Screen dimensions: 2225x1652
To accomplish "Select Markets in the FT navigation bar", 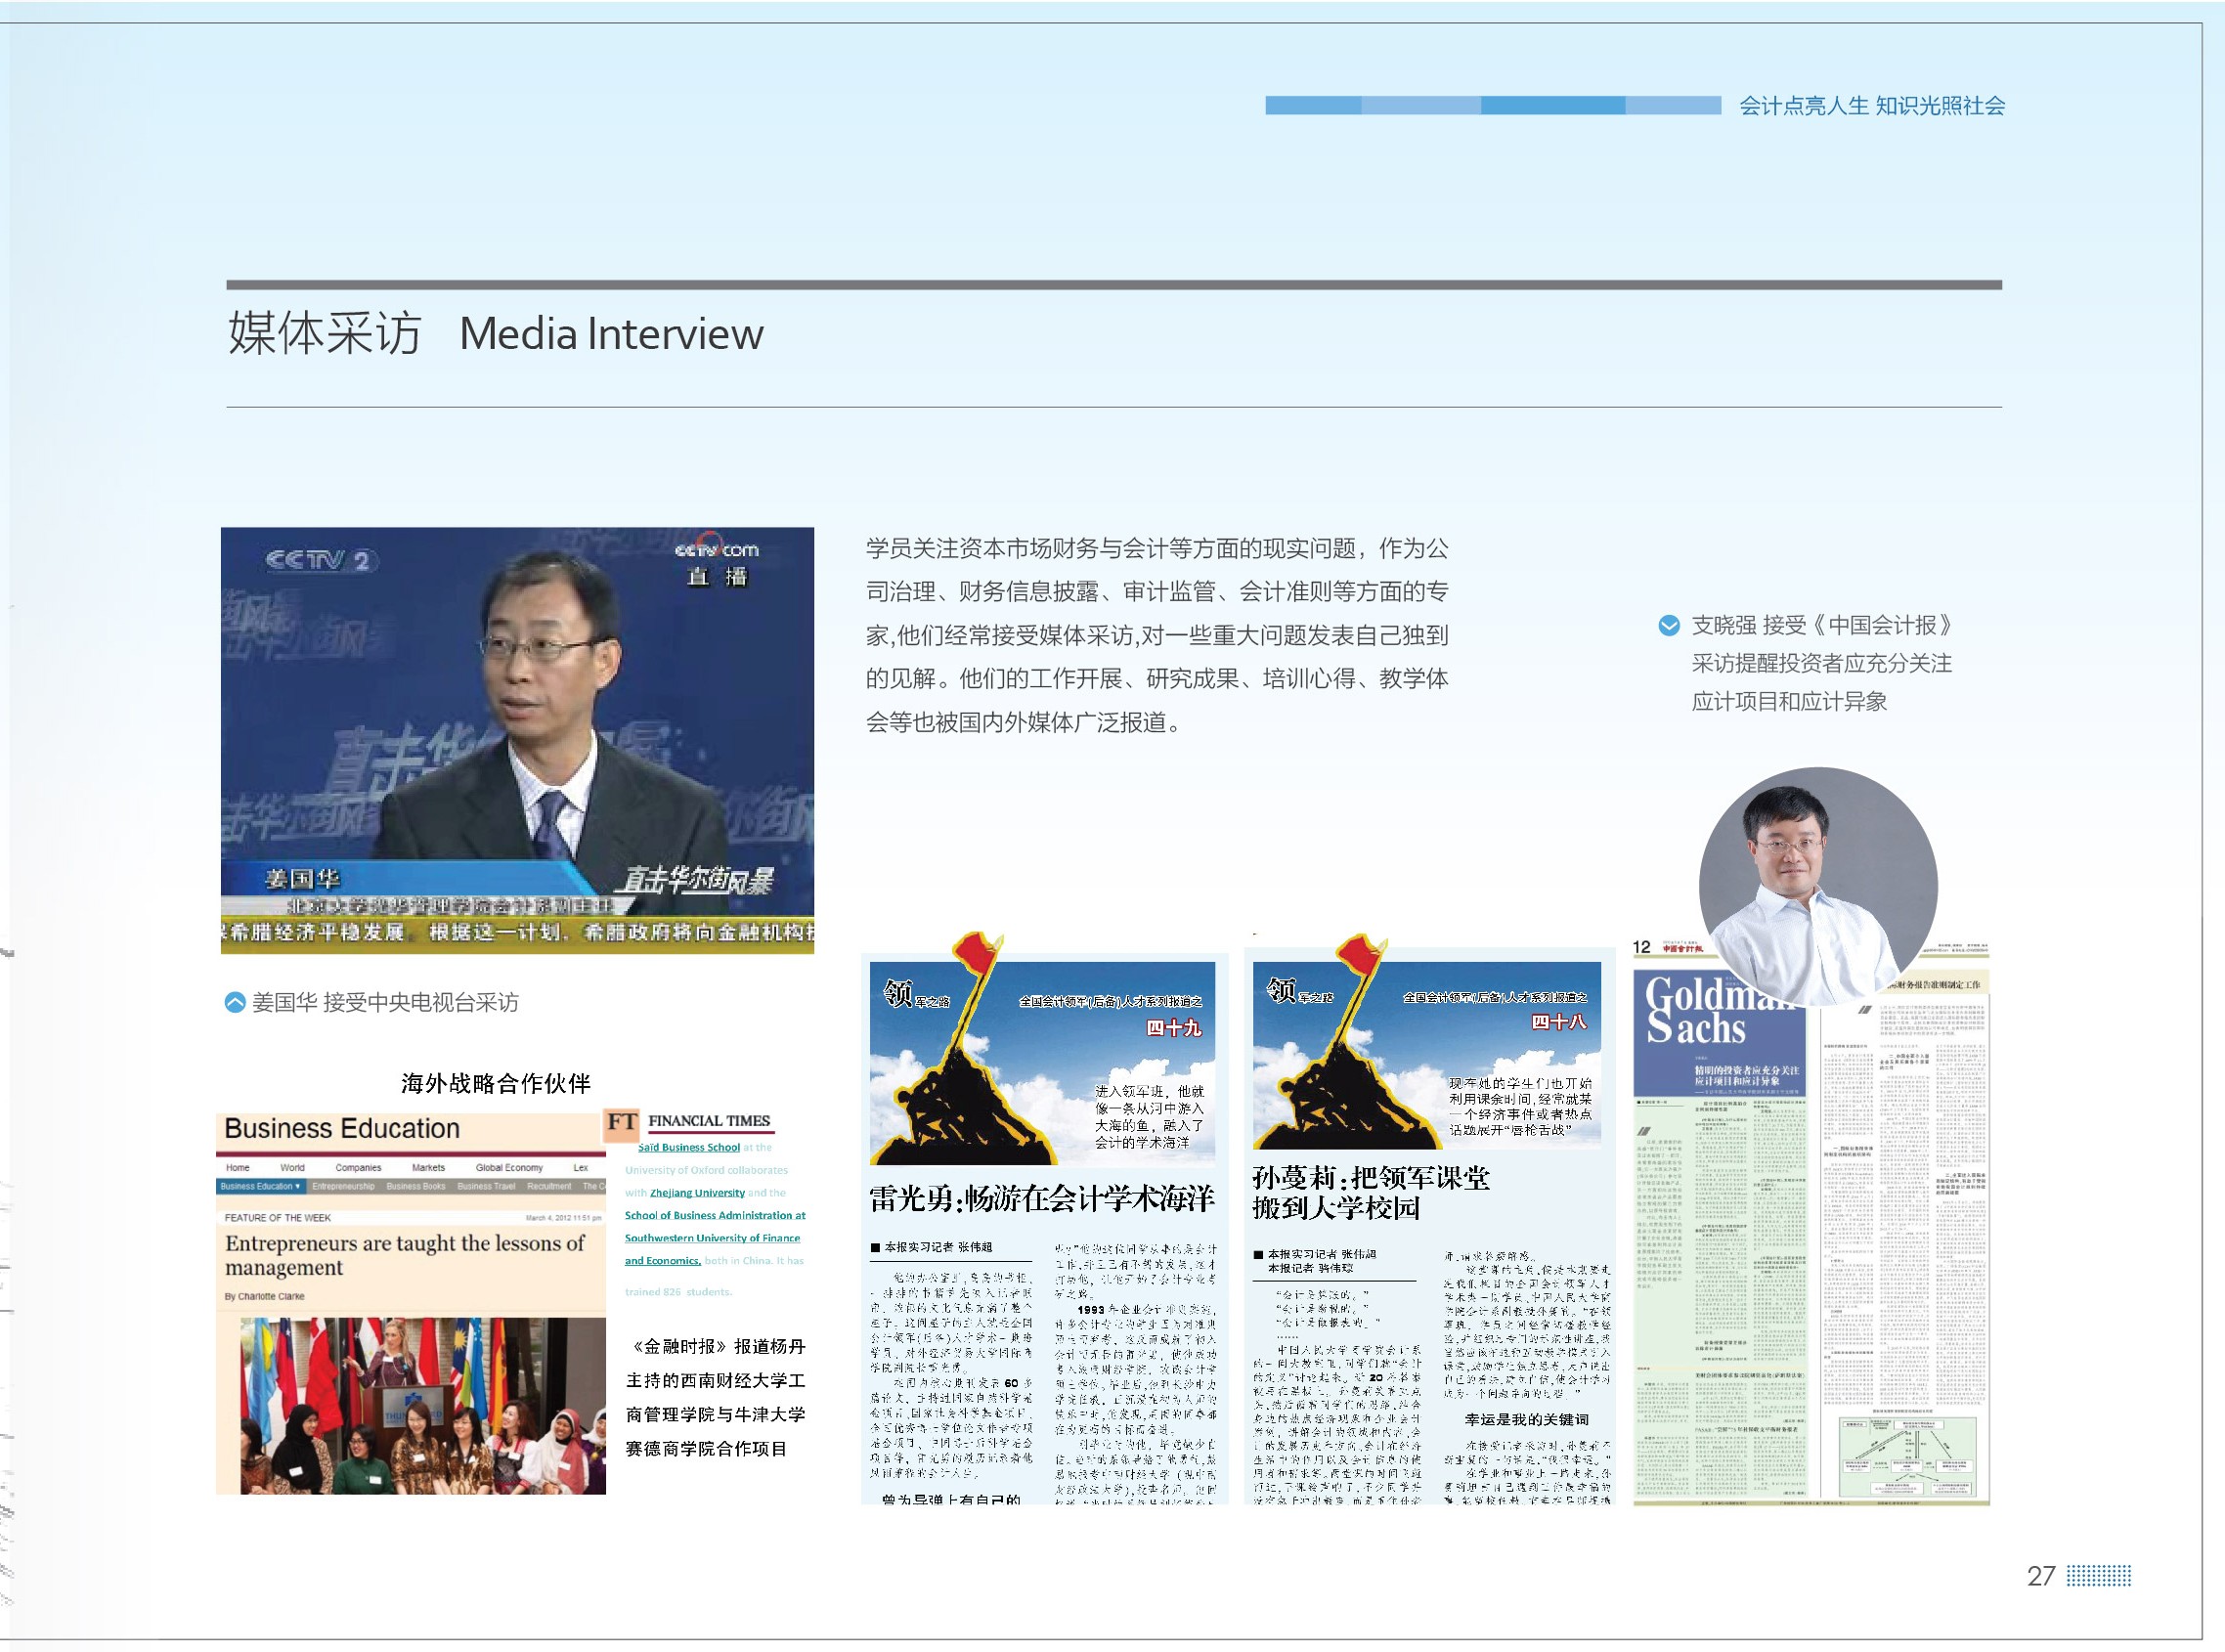I will click(428, 1168).
